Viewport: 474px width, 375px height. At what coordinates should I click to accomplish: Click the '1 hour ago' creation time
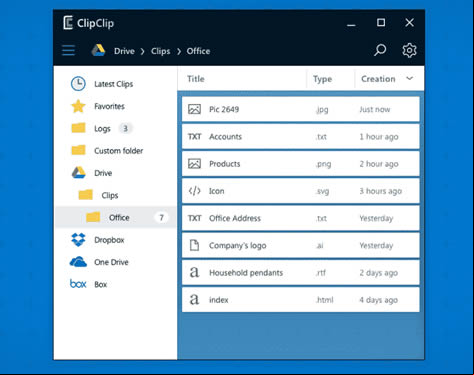(379, 137)
